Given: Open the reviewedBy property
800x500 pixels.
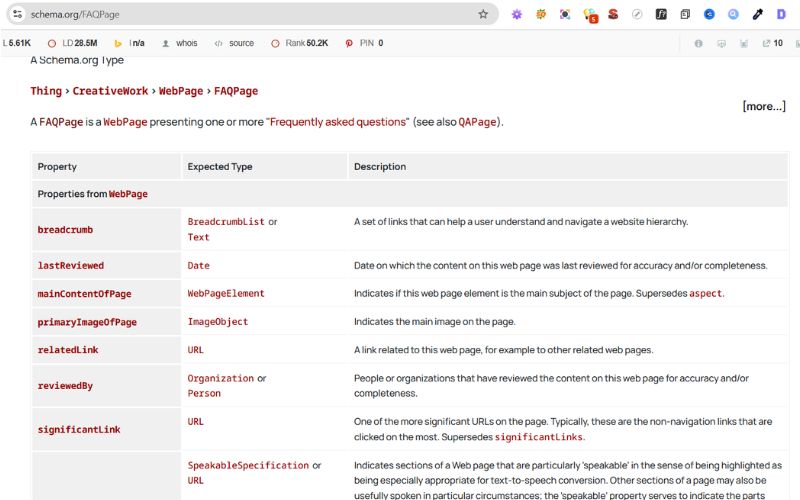Looking at the screenshot, I should tap(65, 386).
